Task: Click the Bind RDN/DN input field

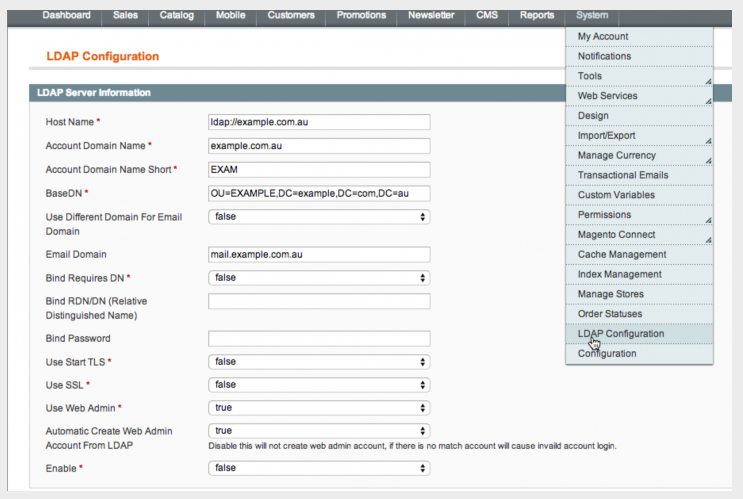Action: pos(319,301)
